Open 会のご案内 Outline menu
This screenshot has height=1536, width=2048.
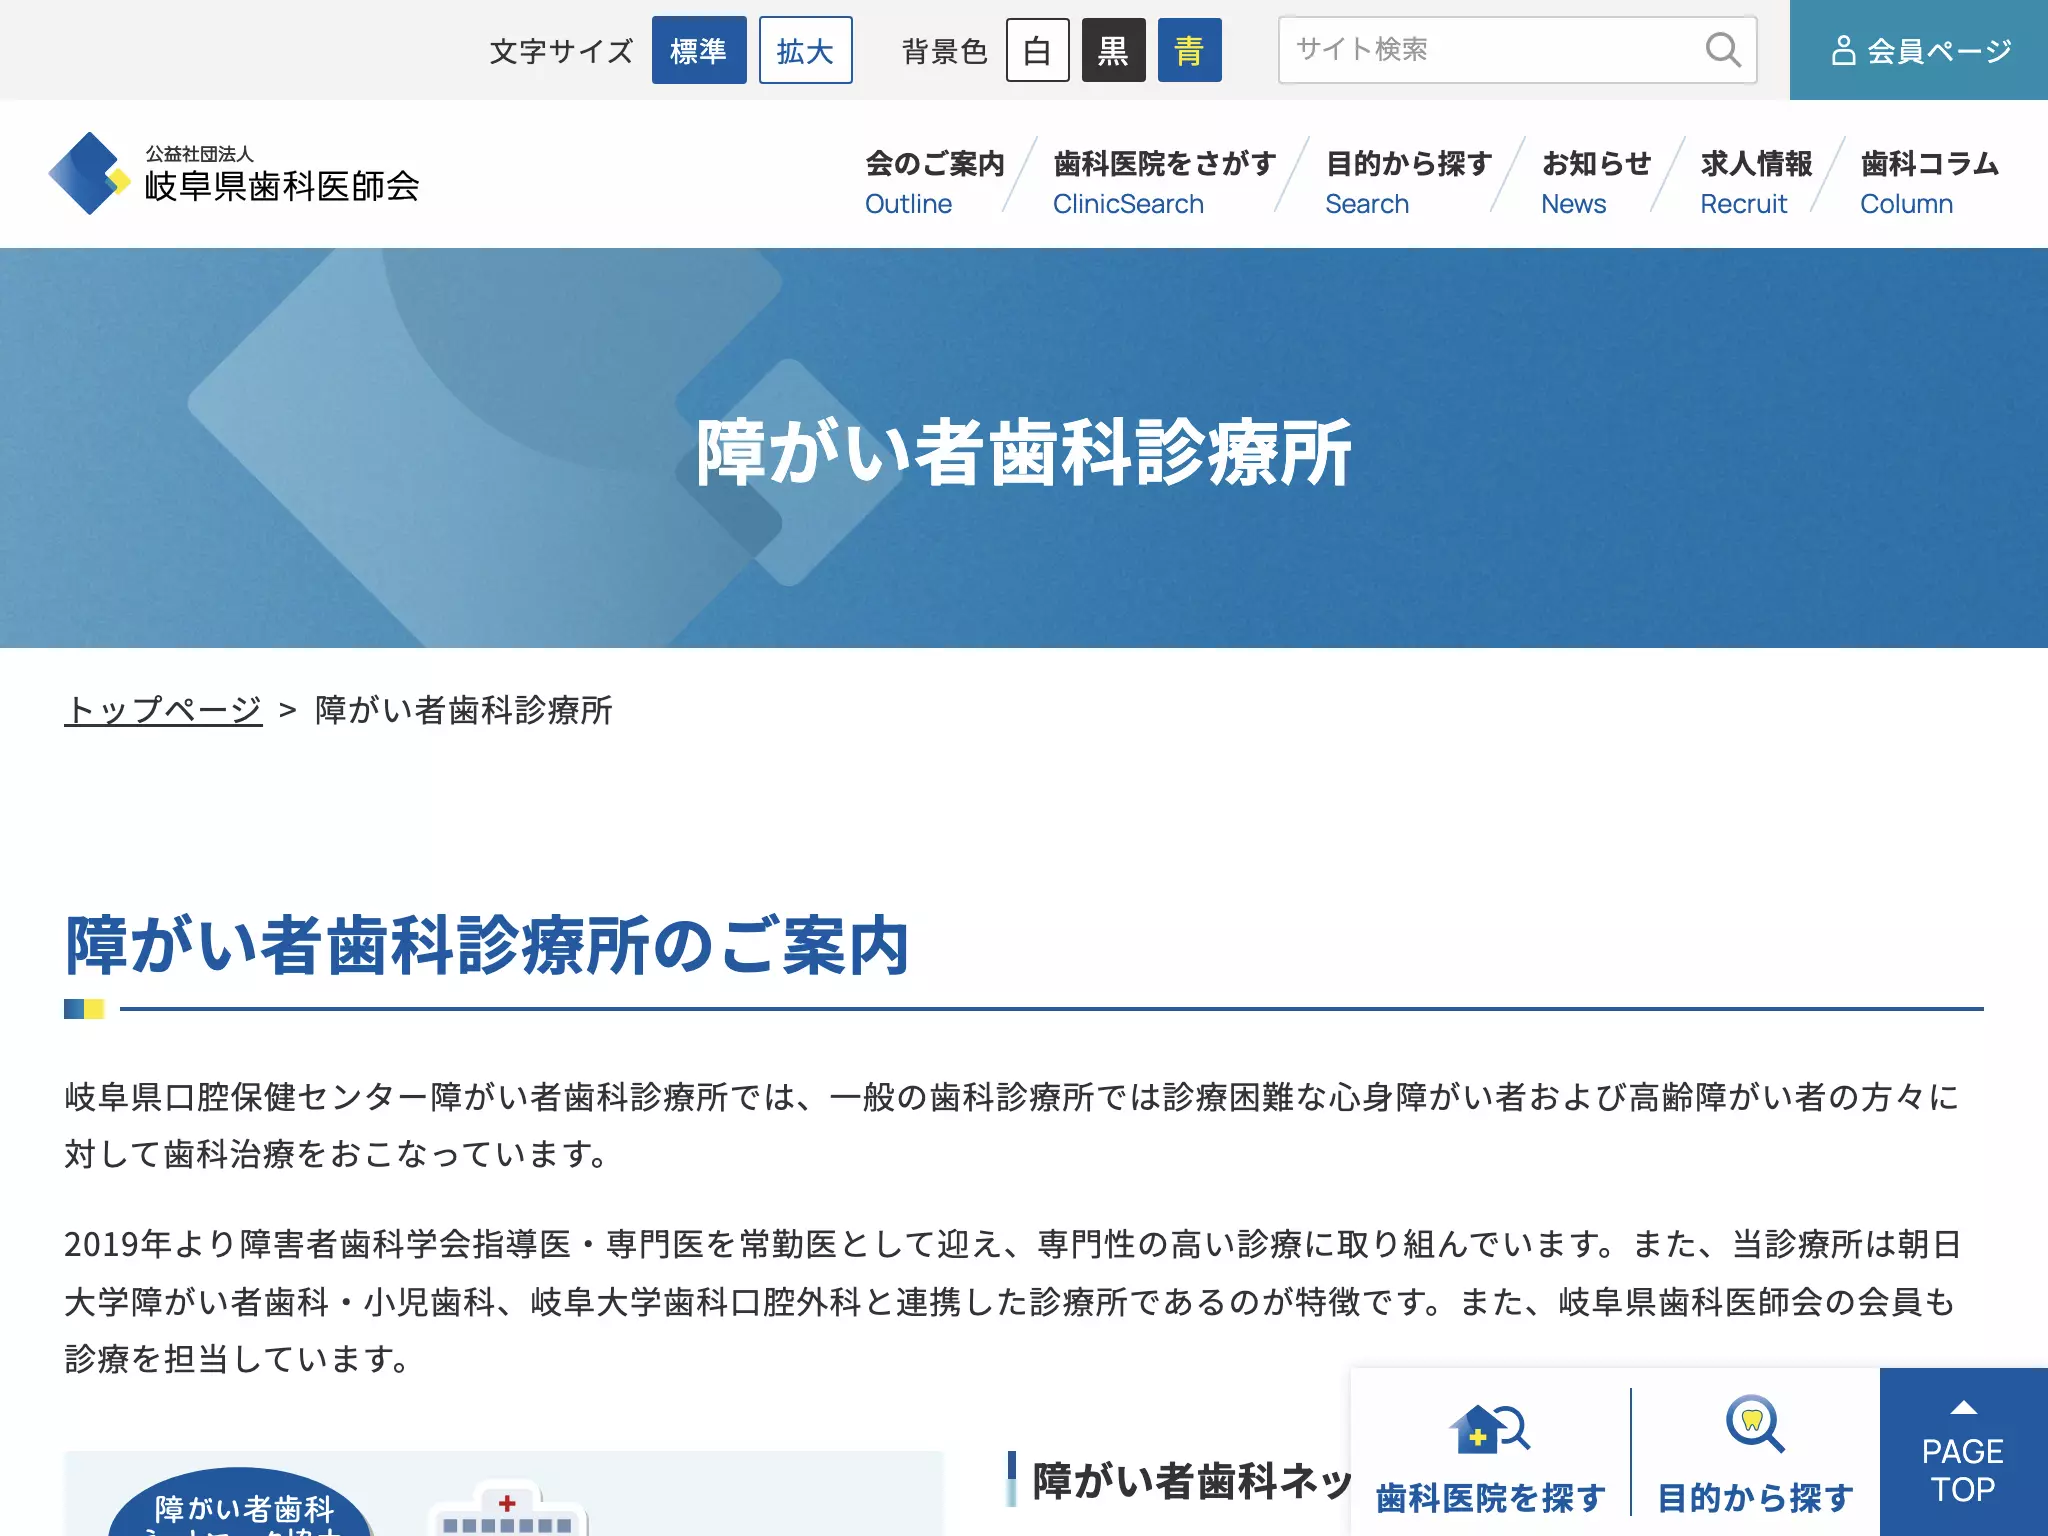934,182
